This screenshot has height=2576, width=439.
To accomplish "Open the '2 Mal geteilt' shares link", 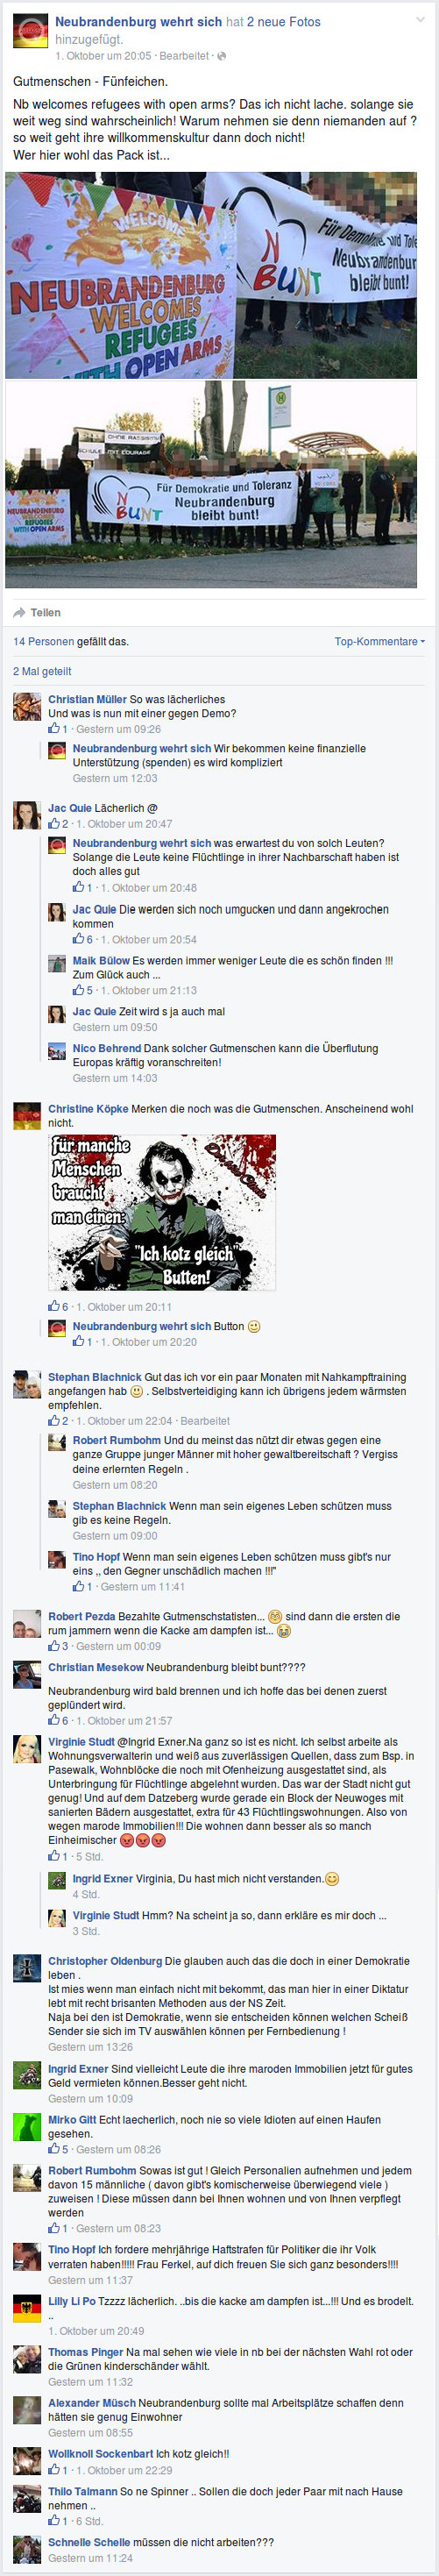I will tap(42, 671).
